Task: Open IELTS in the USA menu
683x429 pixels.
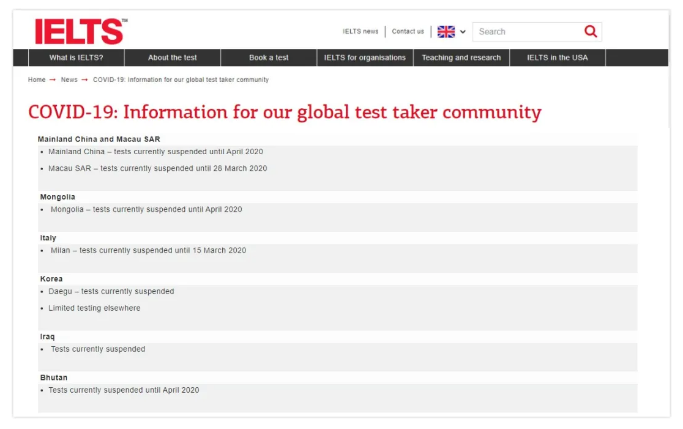Action: [x=558, y=57]
